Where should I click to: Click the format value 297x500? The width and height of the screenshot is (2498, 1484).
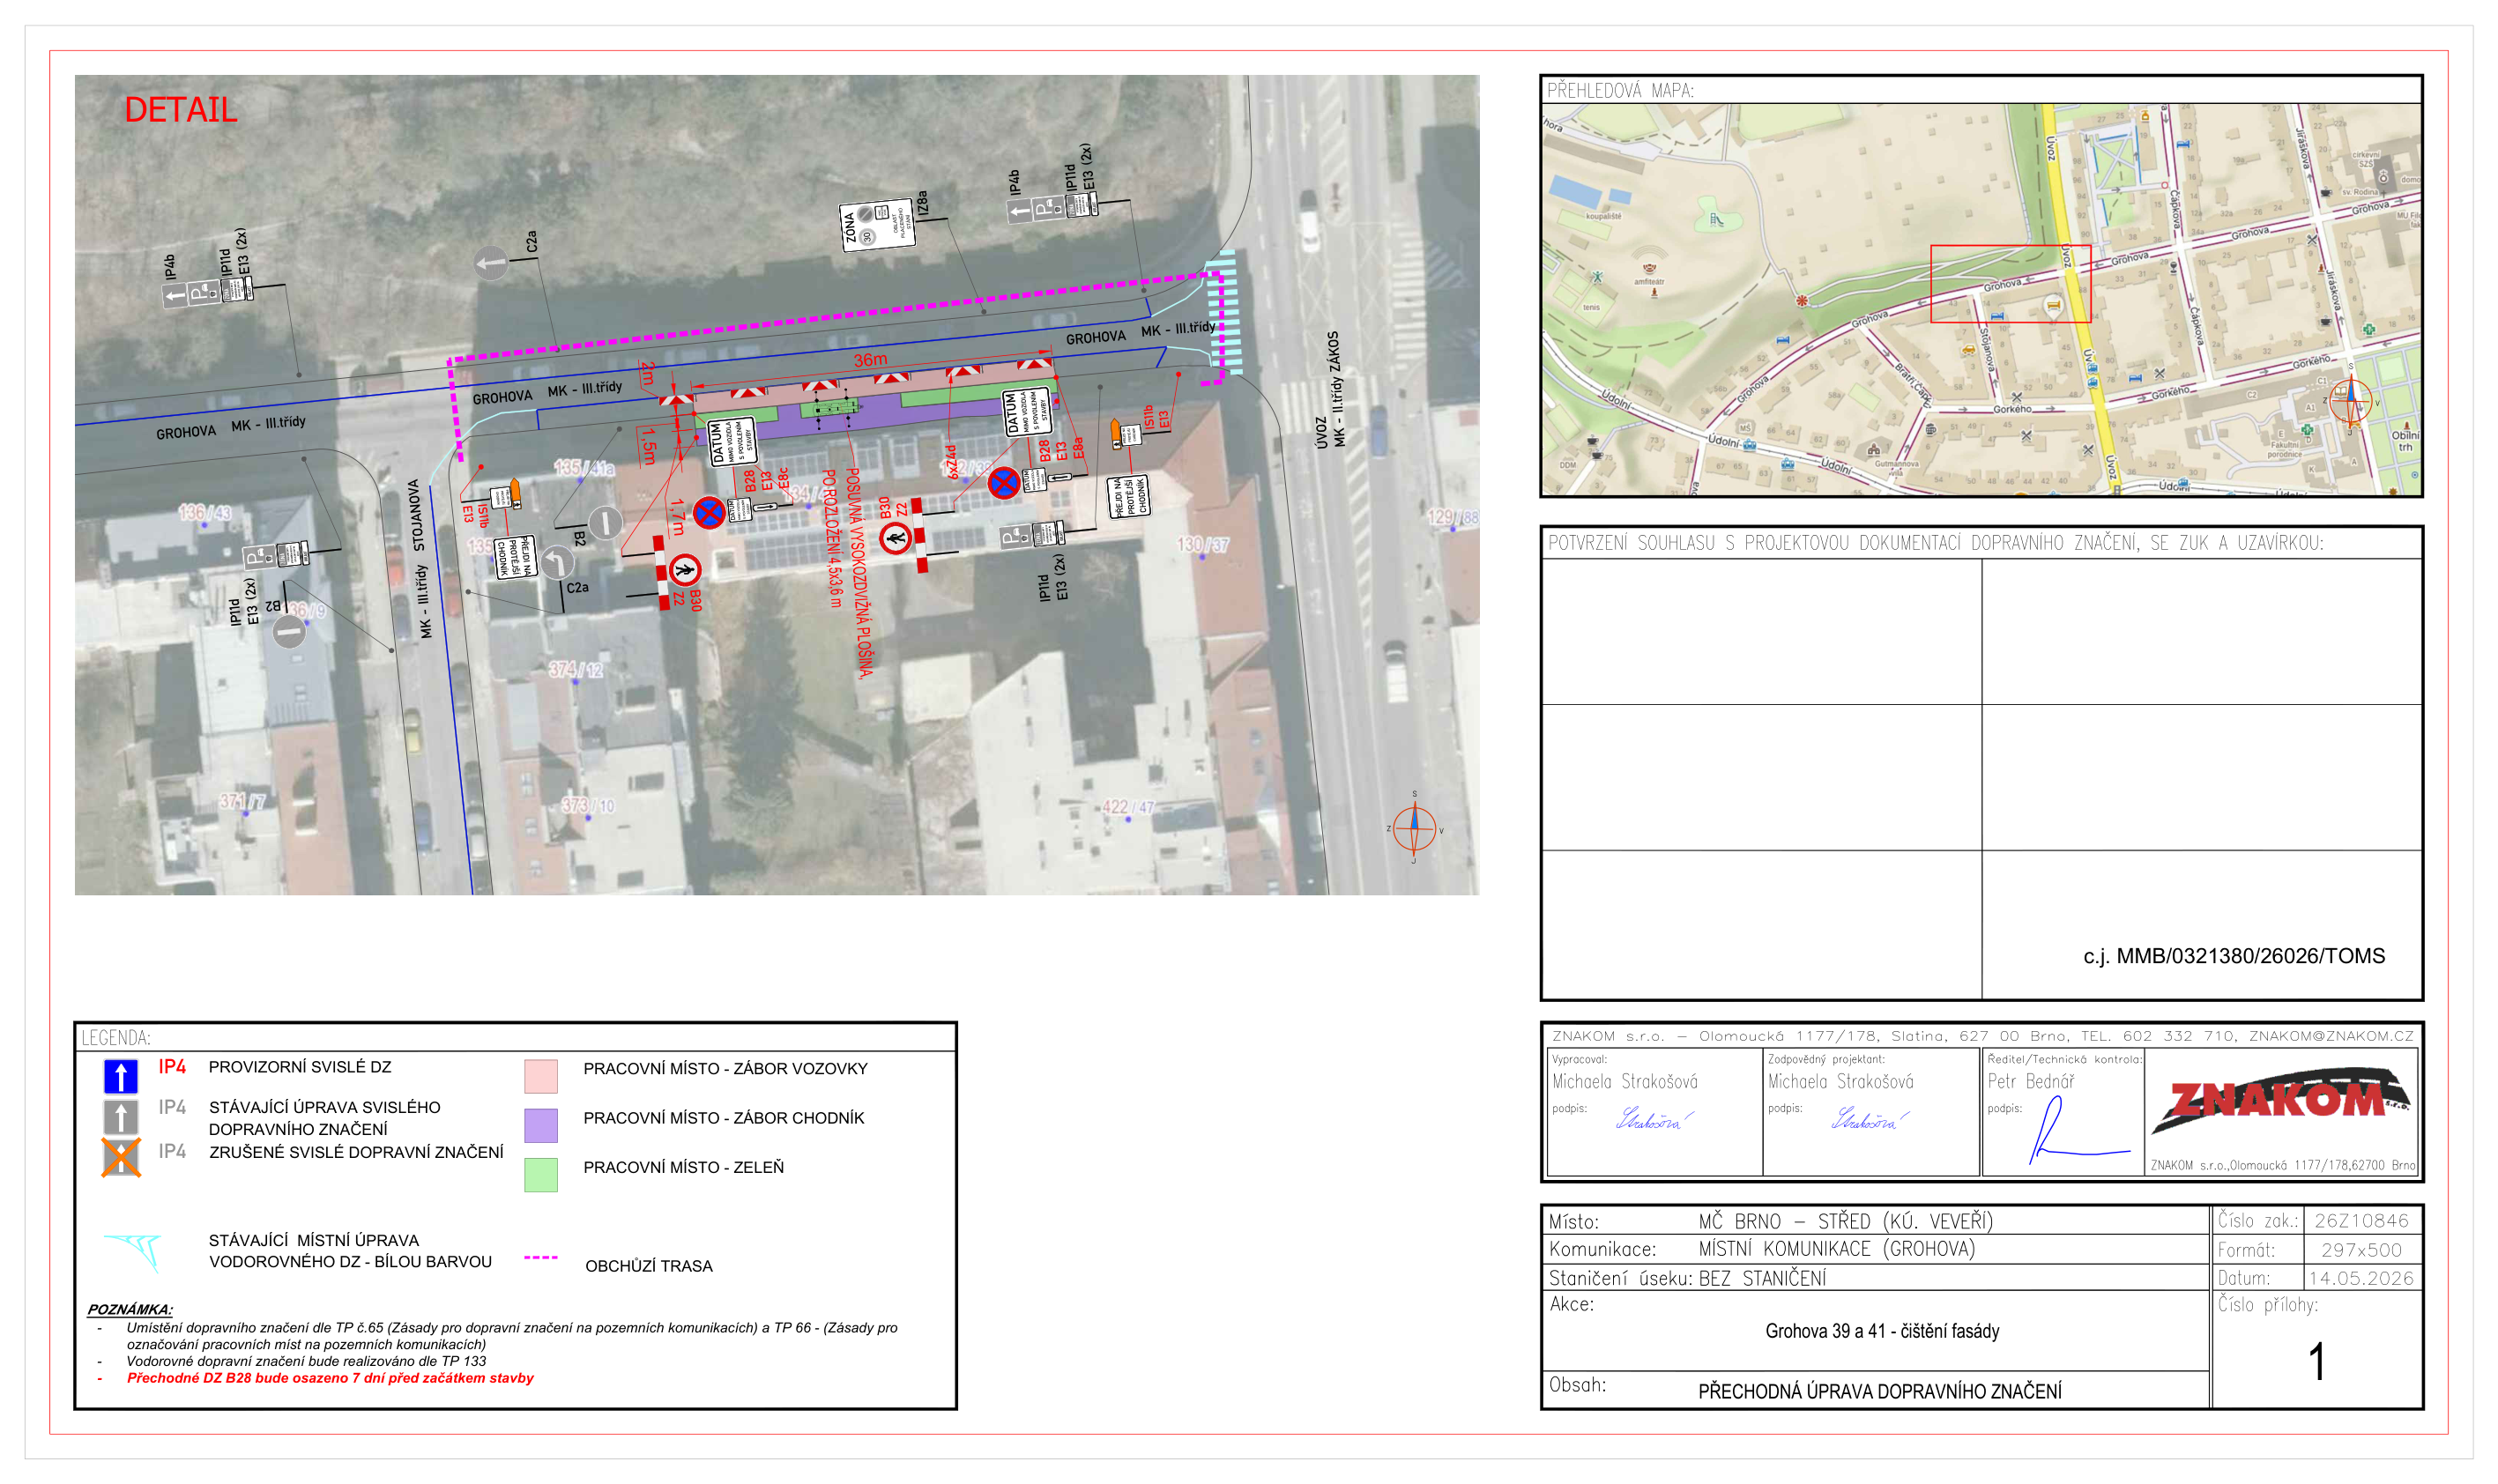coord(2361,1250)
